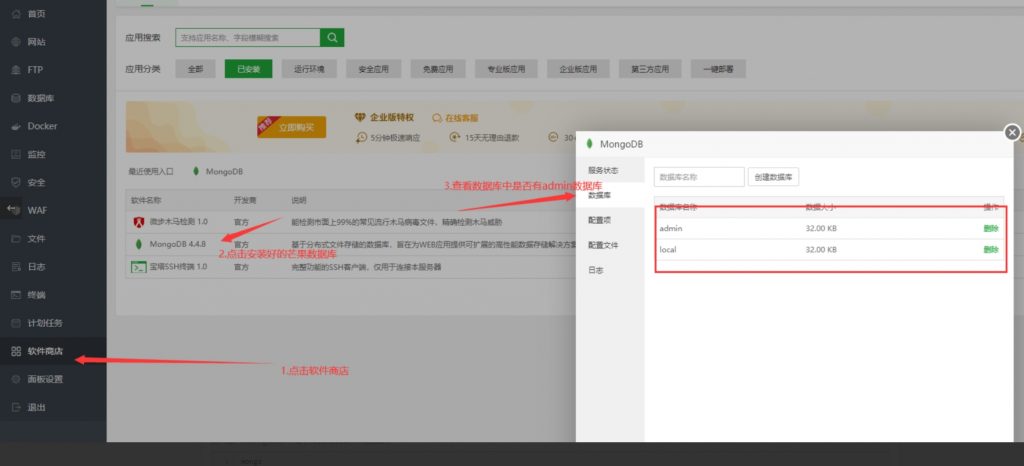Click the 在线客服 online support chat icon
Image resolution: width=1024 pixels, height=466 pixels.
pos(437,118)
